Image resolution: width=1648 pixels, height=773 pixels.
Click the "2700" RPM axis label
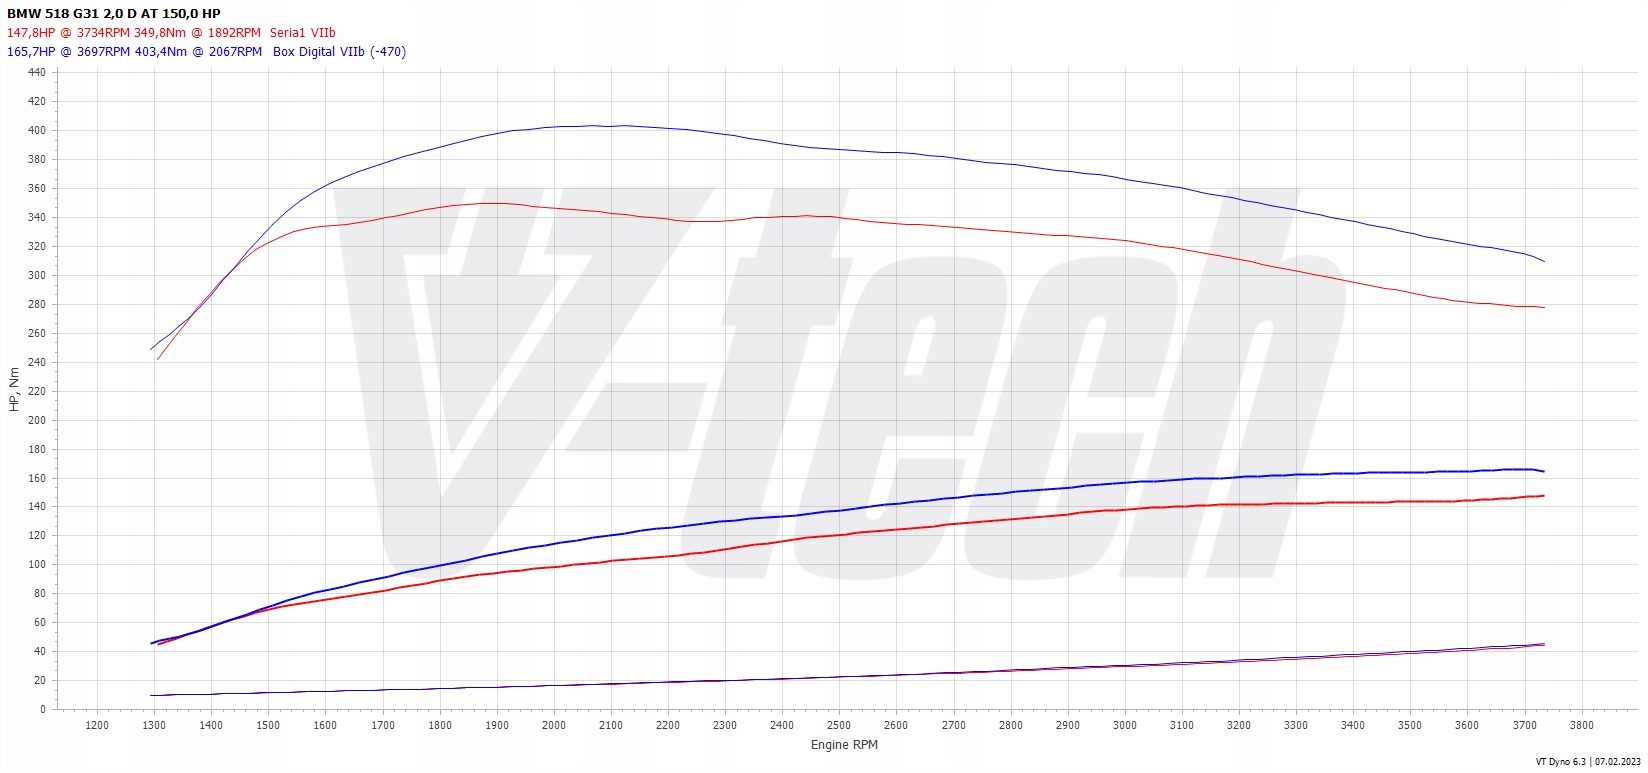954,726
